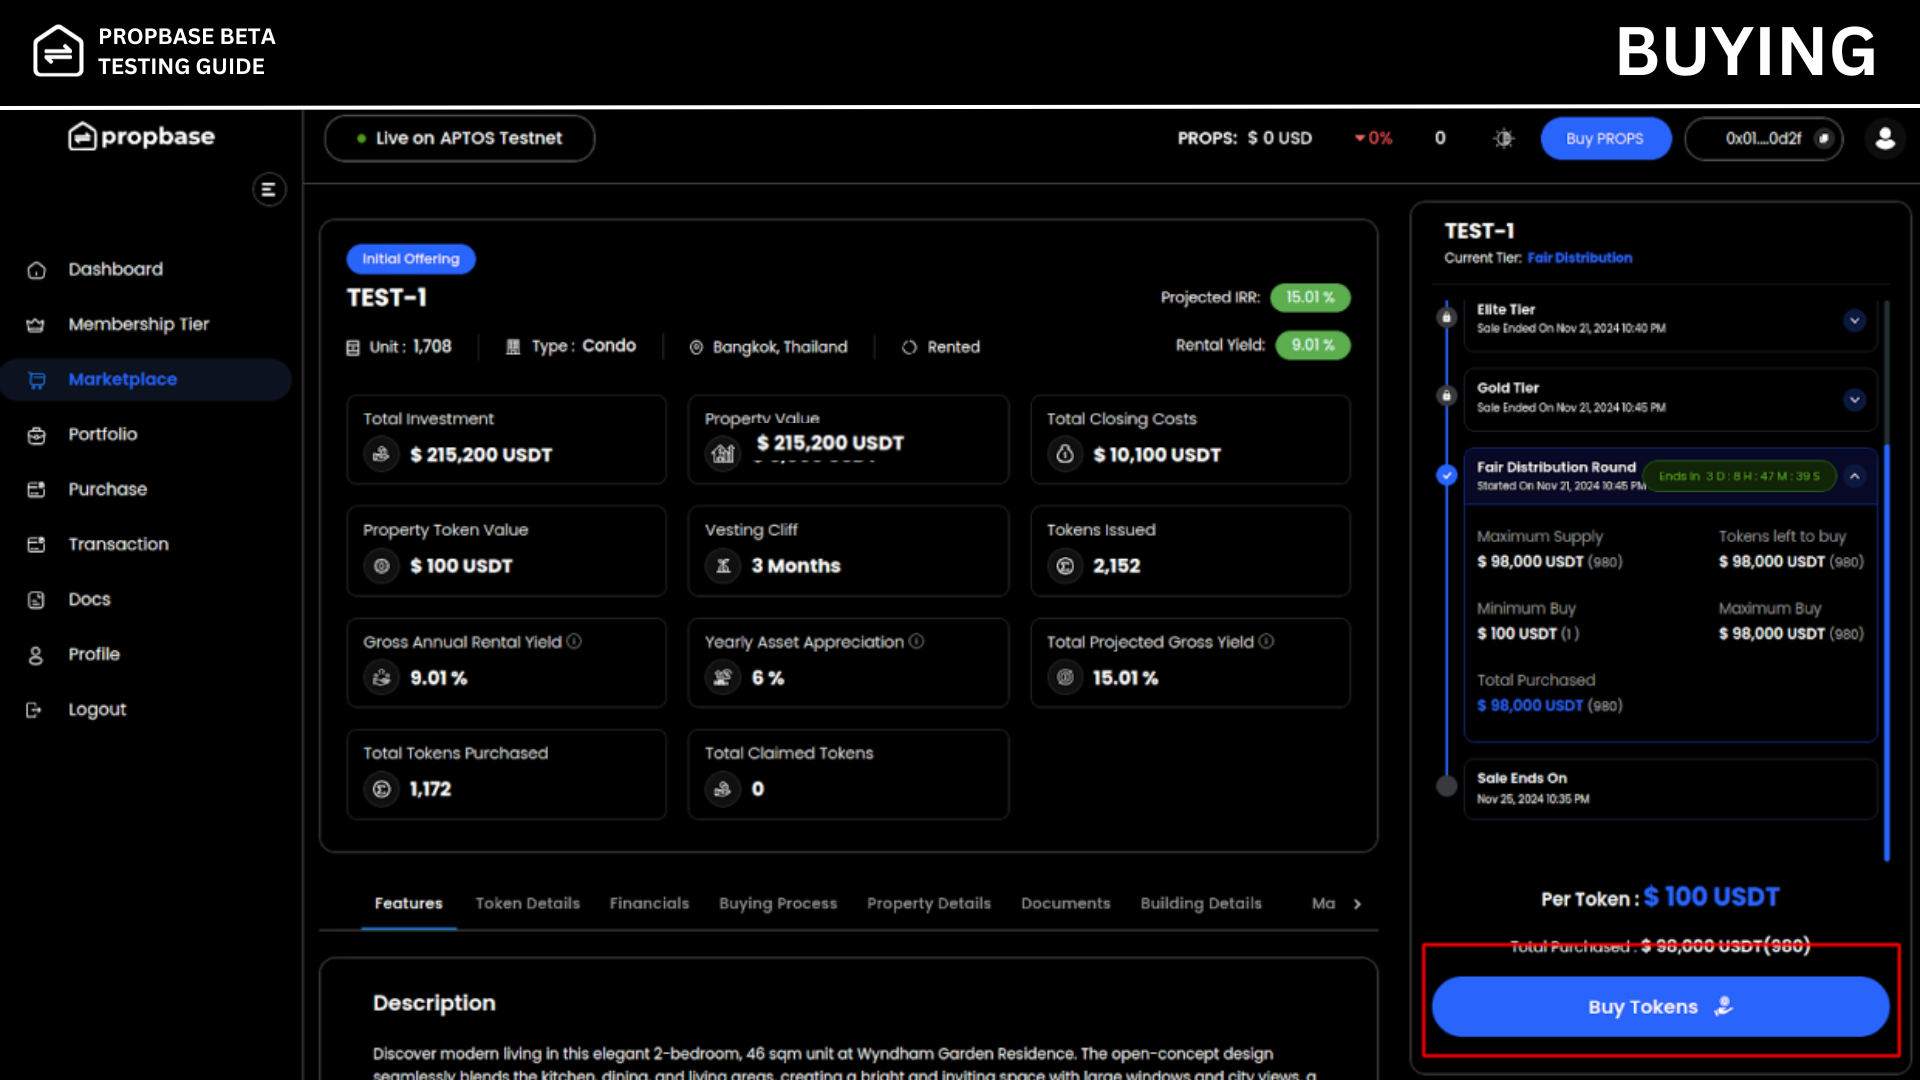The width and height of the screenshot is (1920, 1080).
Task: Switch to the Token Details tab
Action: [527, 903]
